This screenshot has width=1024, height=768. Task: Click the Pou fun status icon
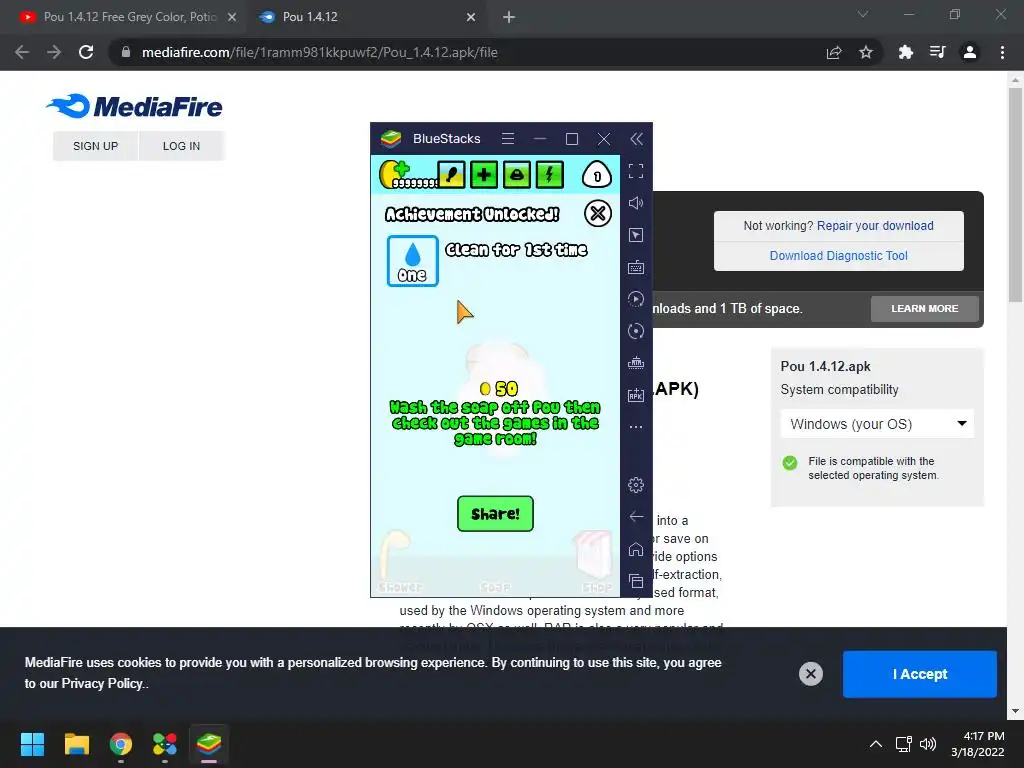pyautogui.click(x=517, y=175)
